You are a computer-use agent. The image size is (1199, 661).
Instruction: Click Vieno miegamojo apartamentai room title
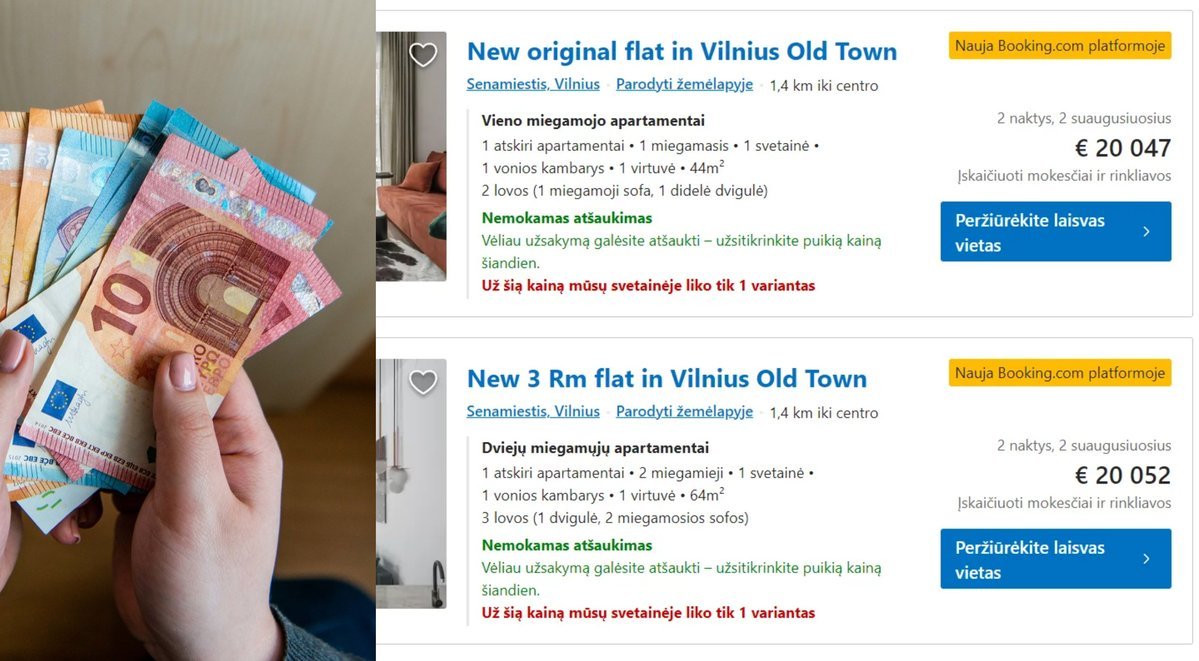[x=593, y=120]
